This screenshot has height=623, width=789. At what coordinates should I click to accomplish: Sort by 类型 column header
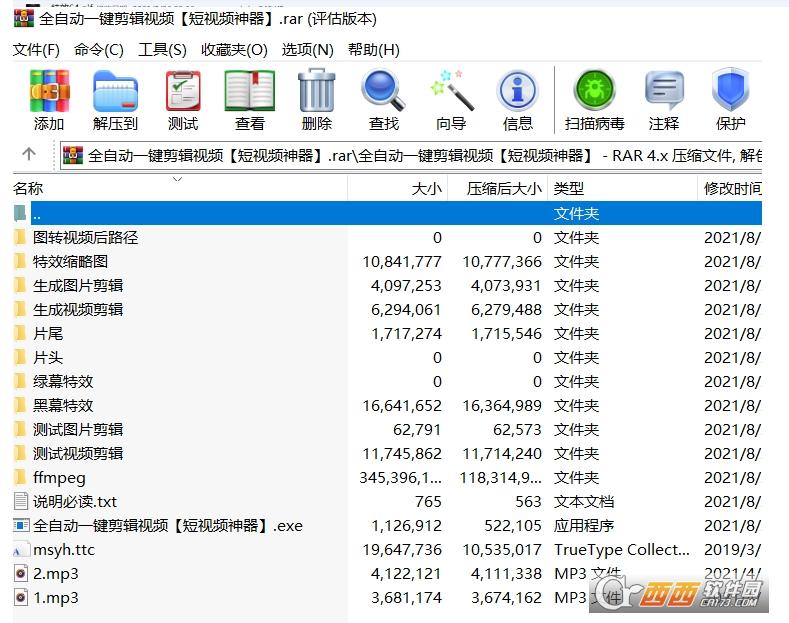coord(622,188)
